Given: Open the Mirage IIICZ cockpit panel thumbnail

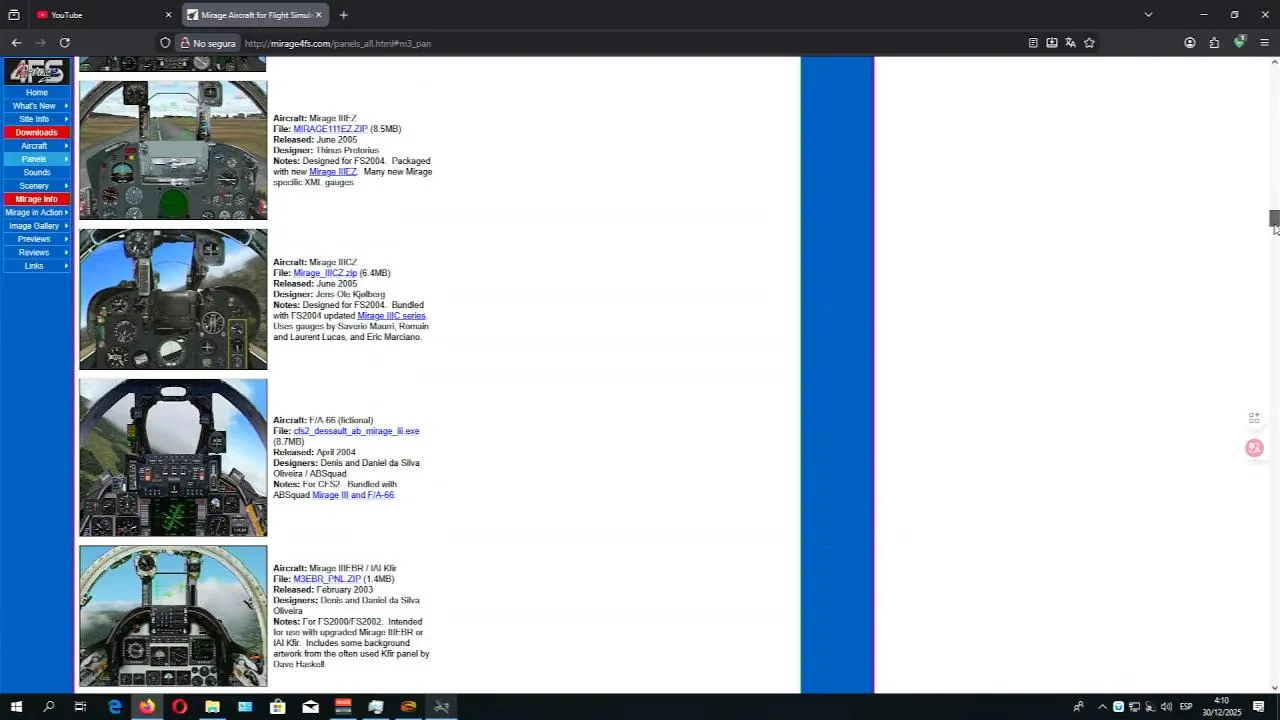Looking at the screenshot, I should (173, 299).
